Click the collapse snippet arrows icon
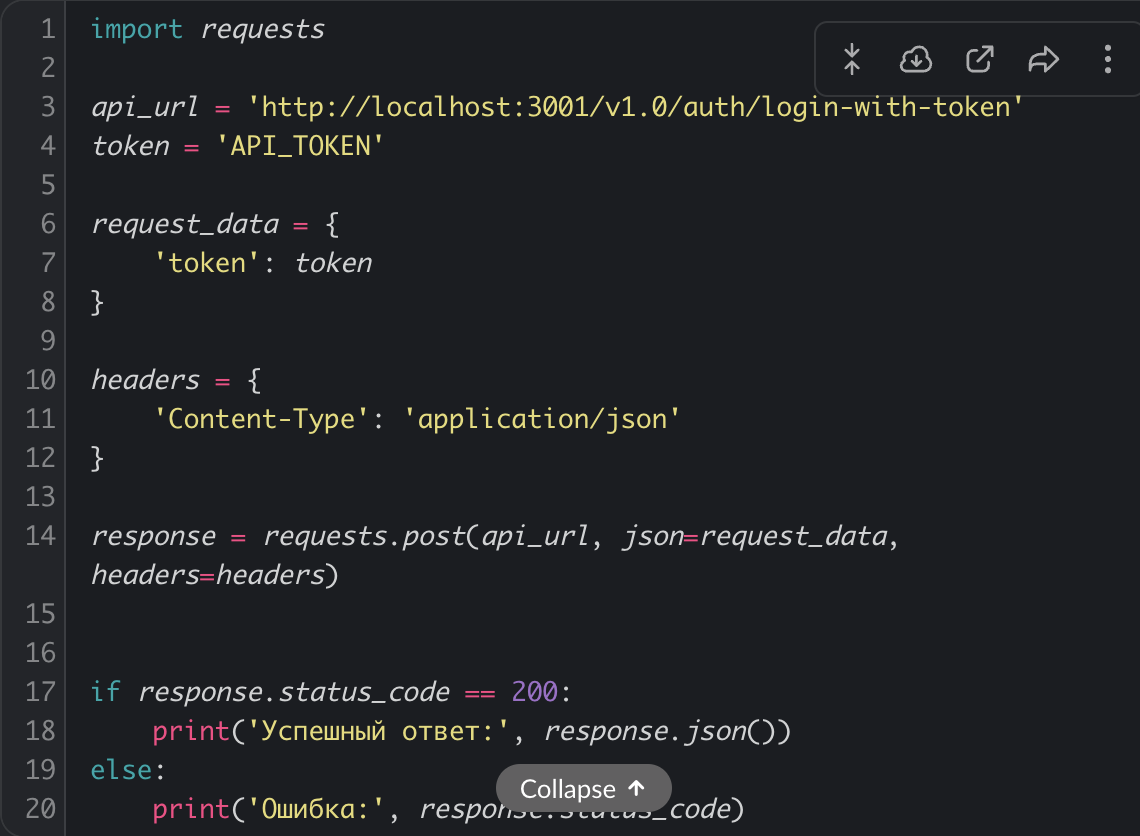The height and width of the screenshot is (836, 1140). [851, 60]
